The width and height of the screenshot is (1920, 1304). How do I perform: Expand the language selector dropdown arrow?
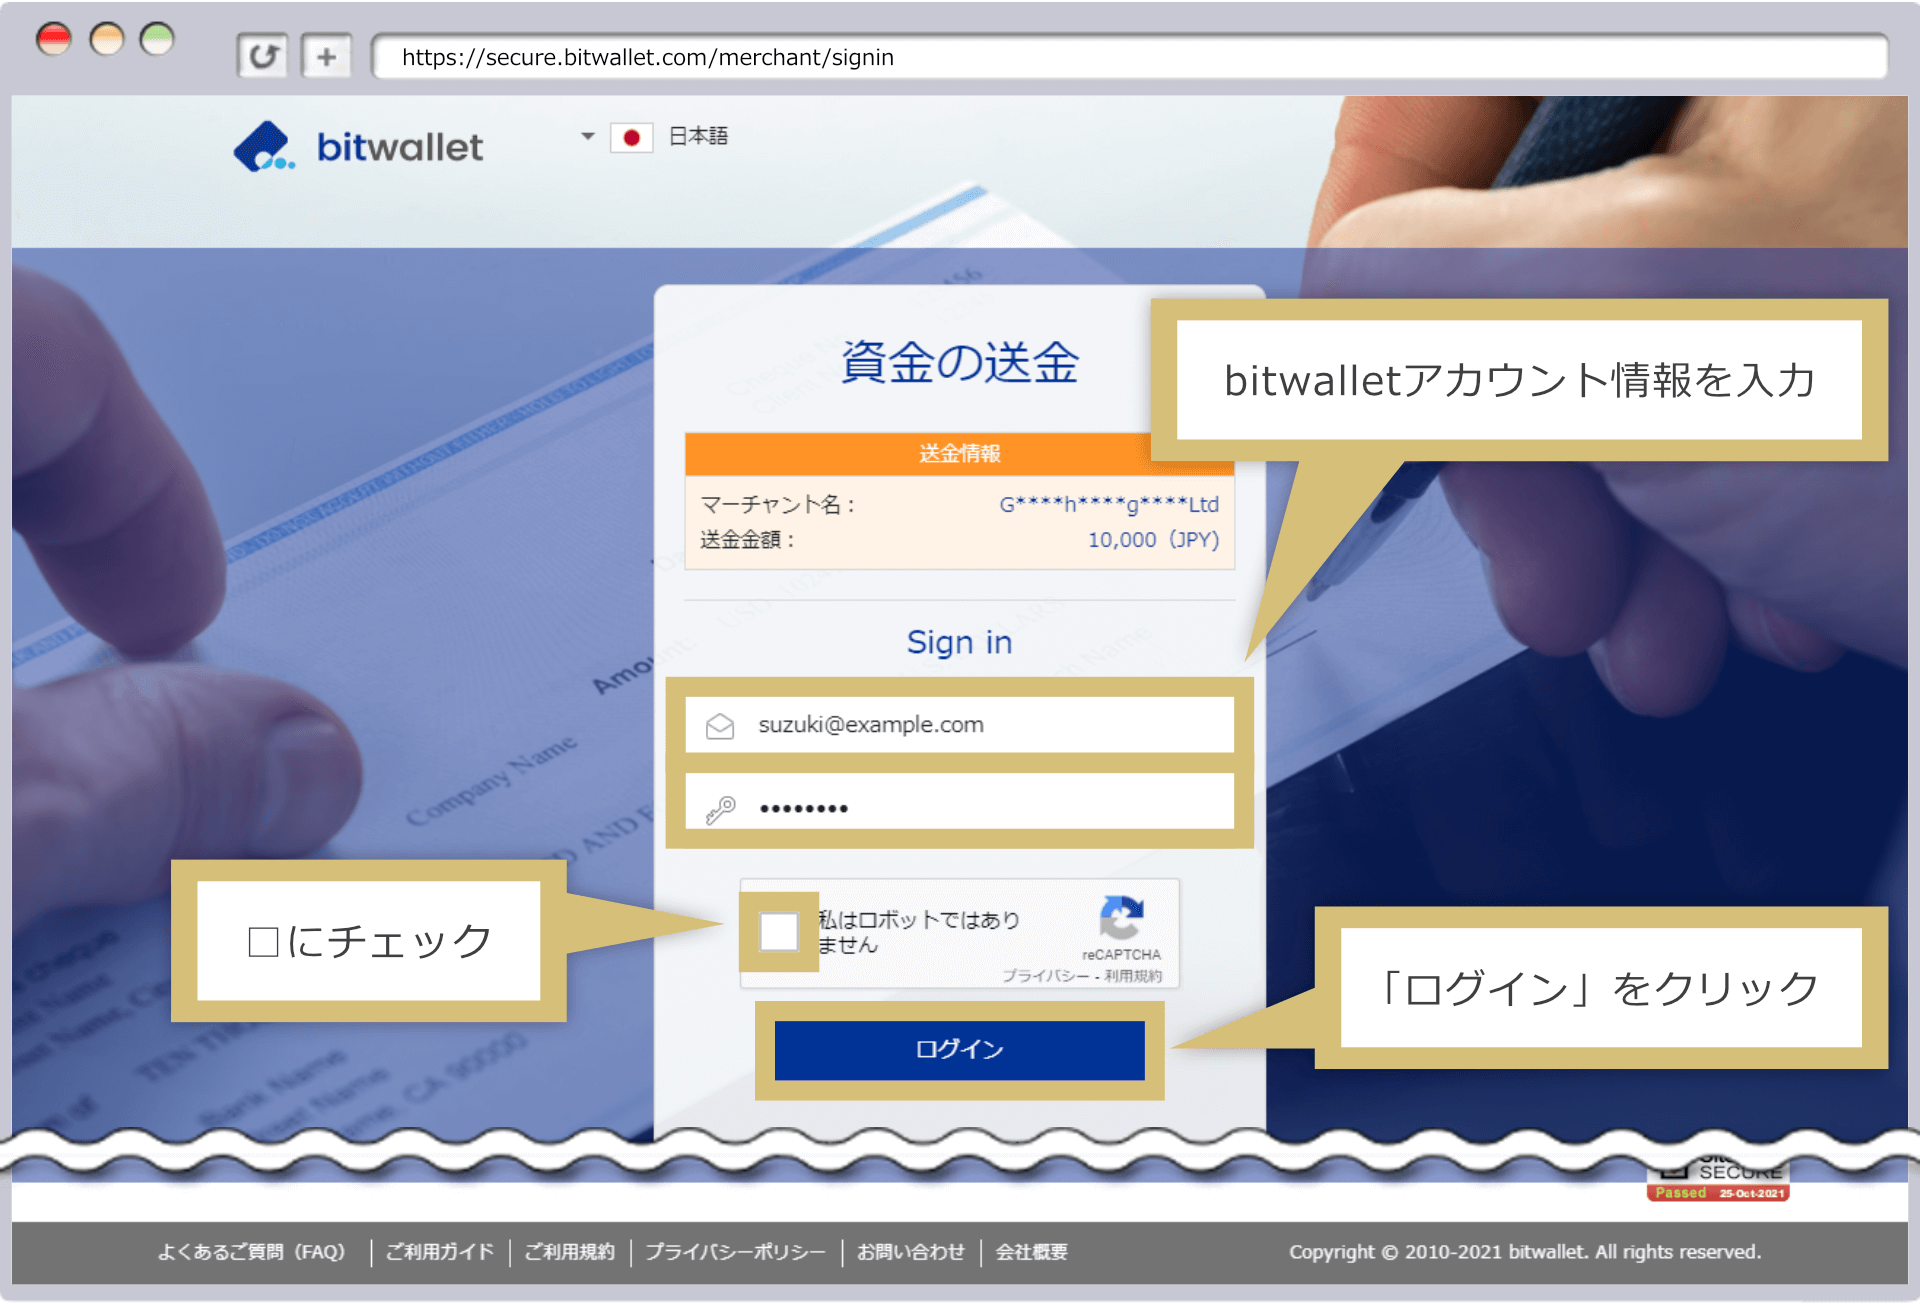click(588, 136)
